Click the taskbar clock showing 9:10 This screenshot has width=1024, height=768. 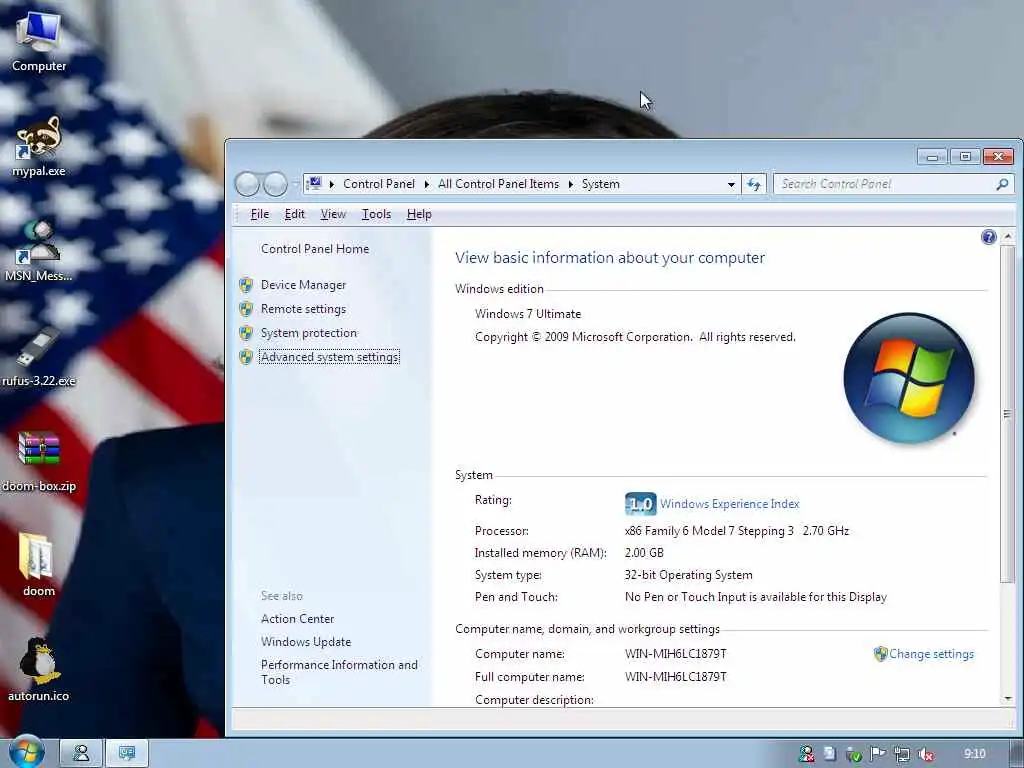tap(974, 754)
